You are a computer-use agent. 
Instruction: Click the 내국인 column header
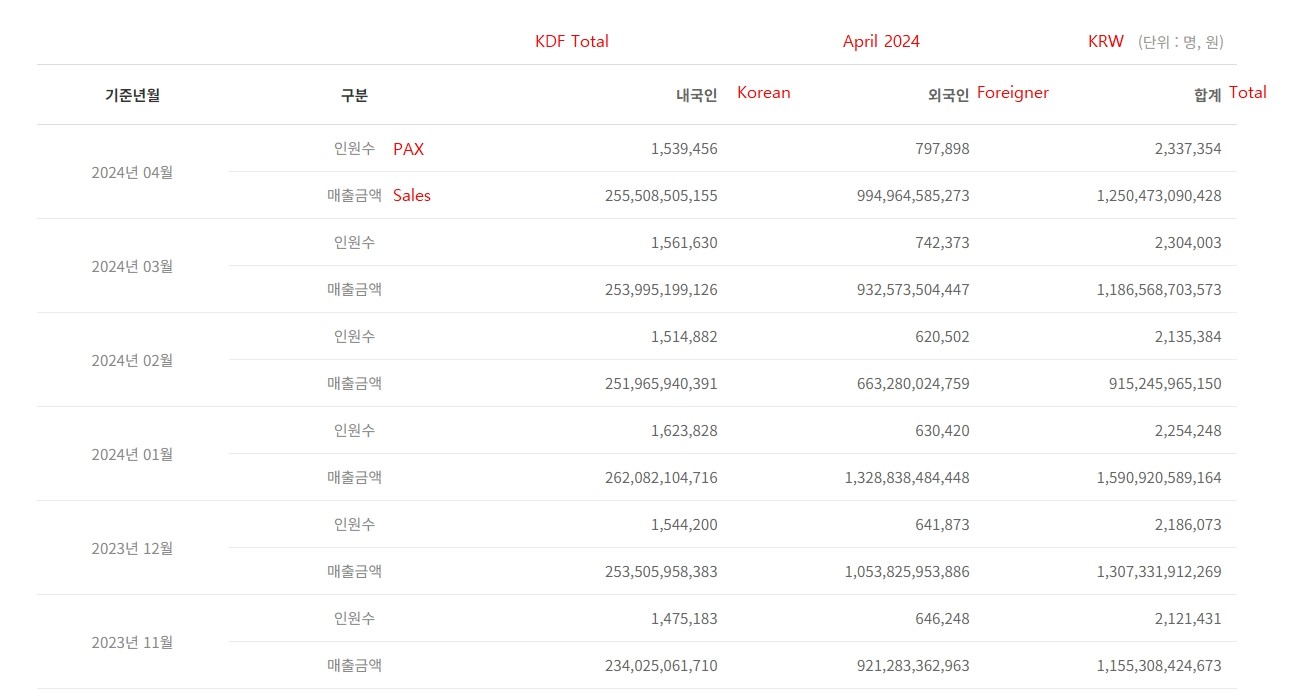coord(697,96)
